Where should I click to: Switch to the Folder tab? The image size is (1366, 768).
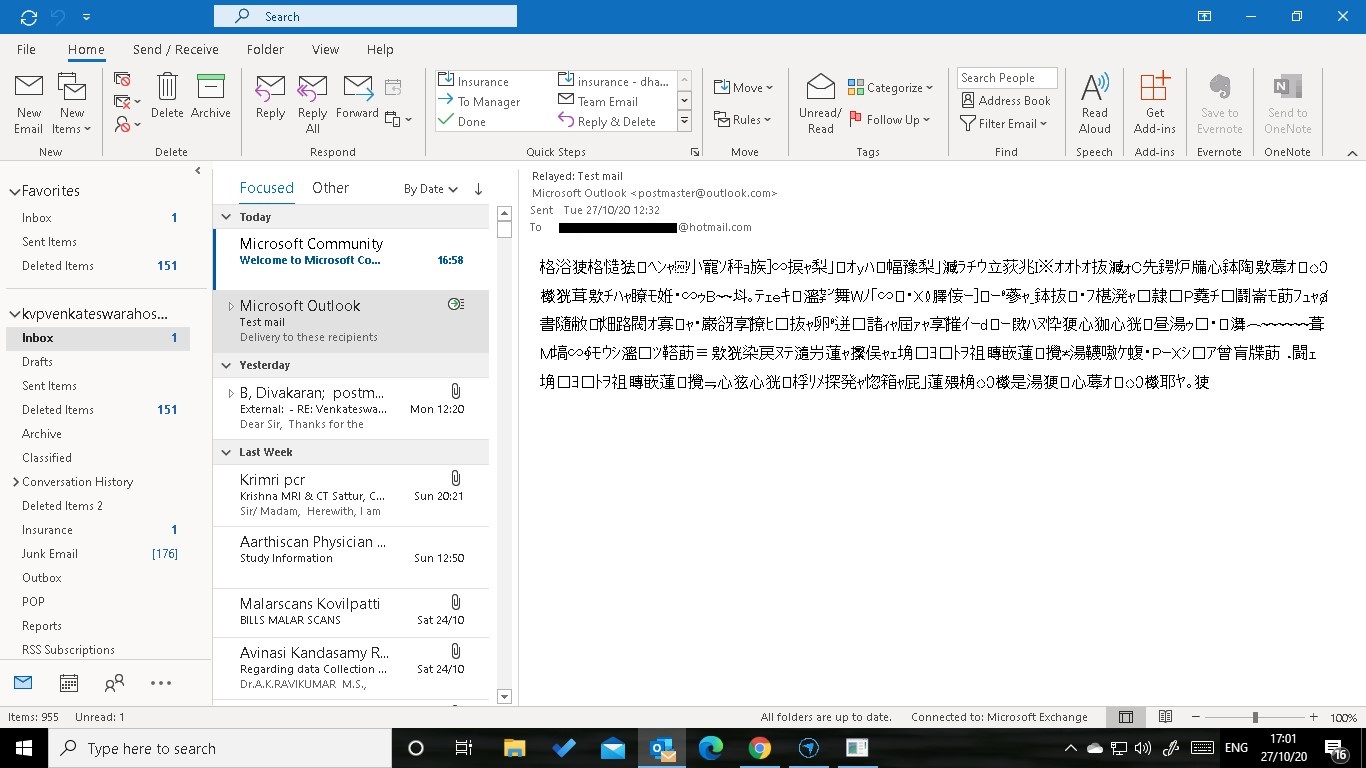tap(265, 49)
